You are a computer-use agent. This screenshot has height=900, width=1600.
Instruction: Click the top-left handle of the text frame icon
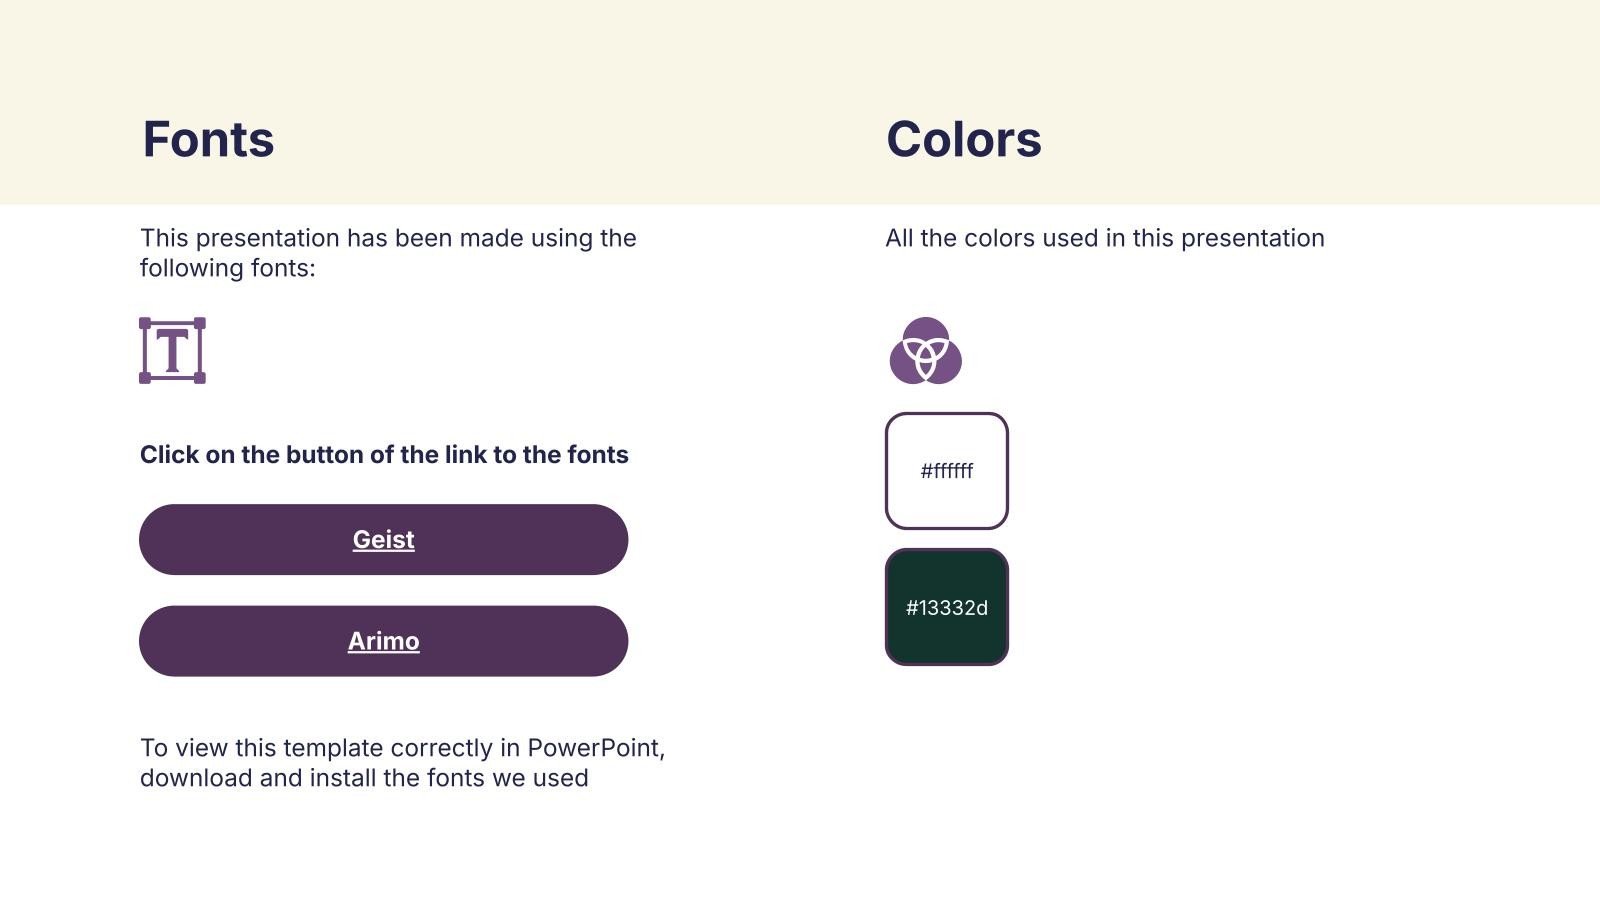(x=145, y=323)
